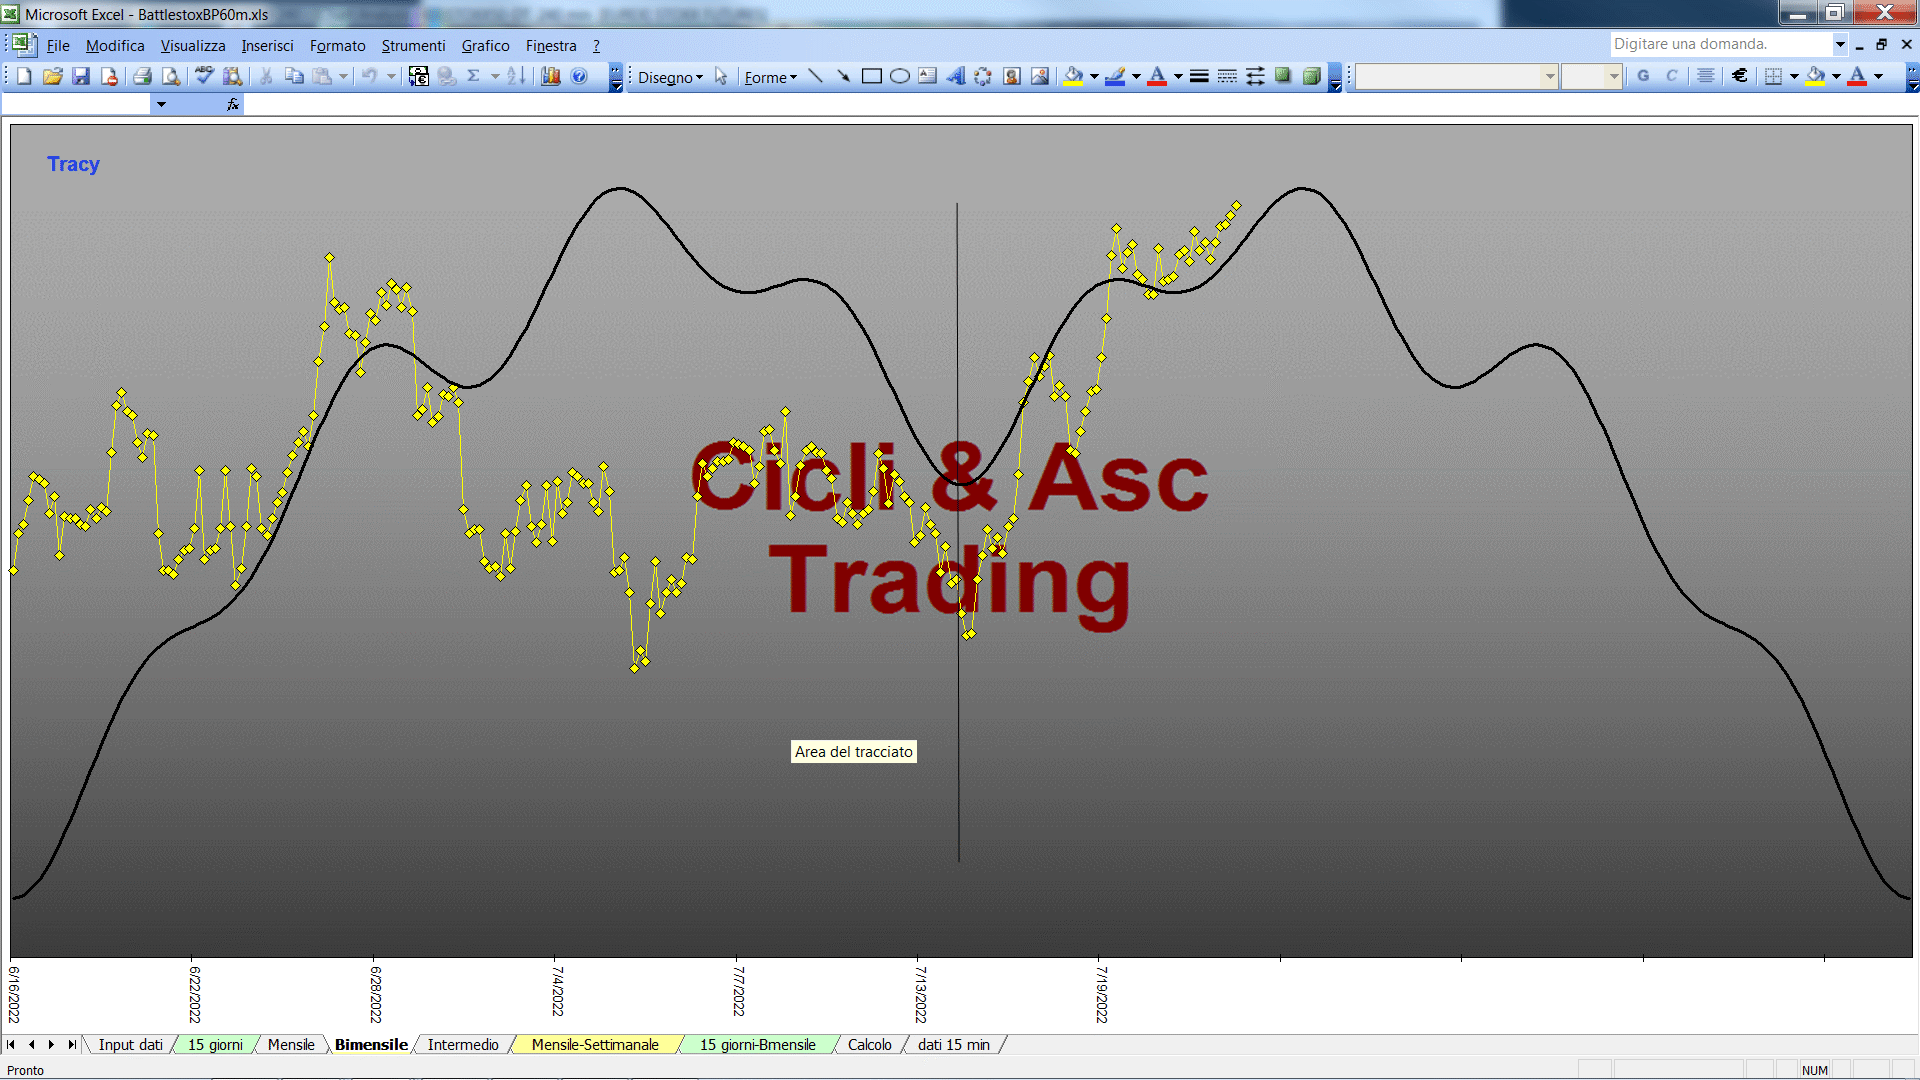The width and height of the screenshot is (1920, 1080).
Task: Click the Digitare una domanda help field
Action: click(x=1720, y=44)
